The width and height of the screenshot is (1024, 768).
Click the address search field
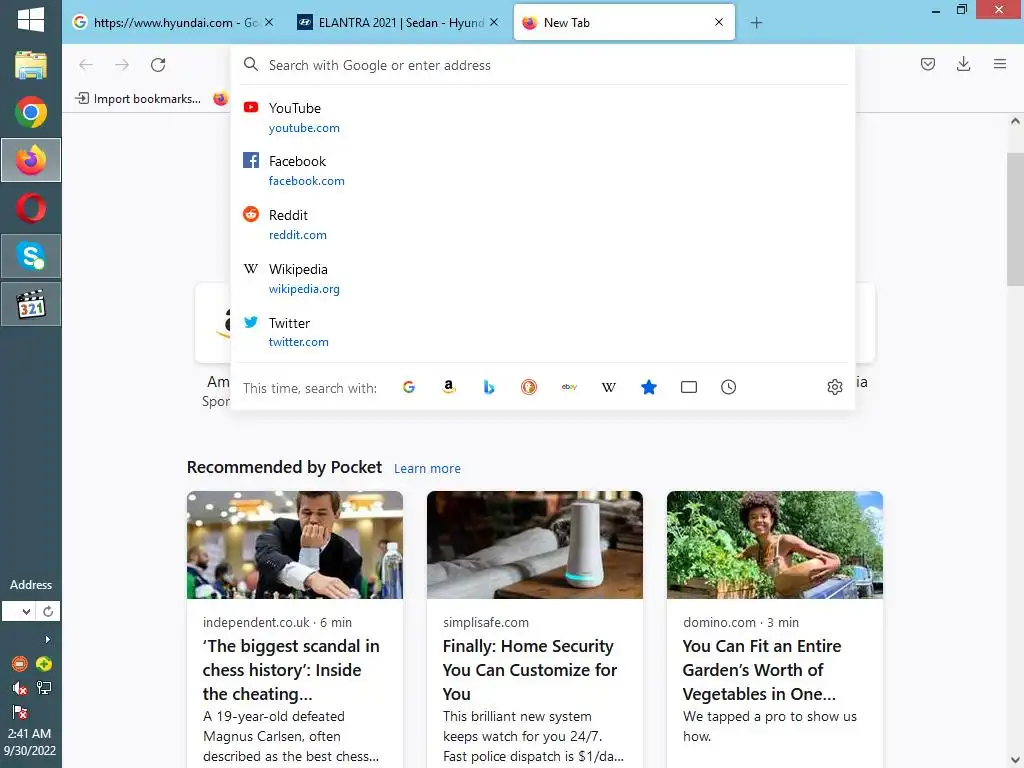(543, 65)
